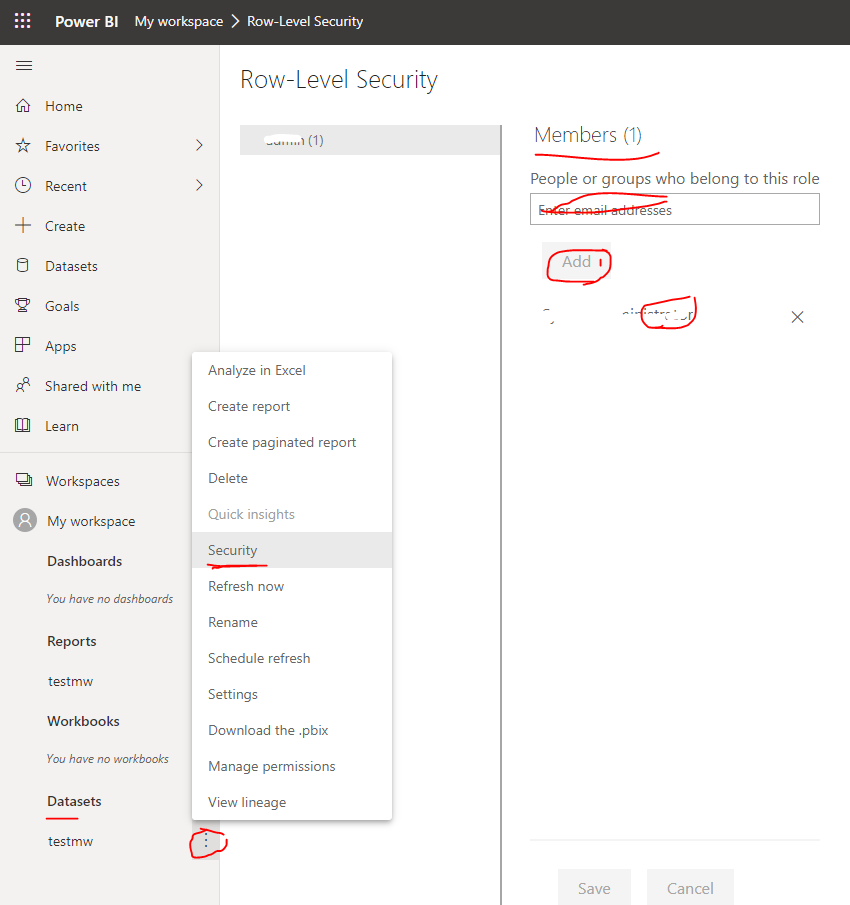Select Quick insights menu entry
Viewport: 850px width, 905px height.
click(292, 514)
